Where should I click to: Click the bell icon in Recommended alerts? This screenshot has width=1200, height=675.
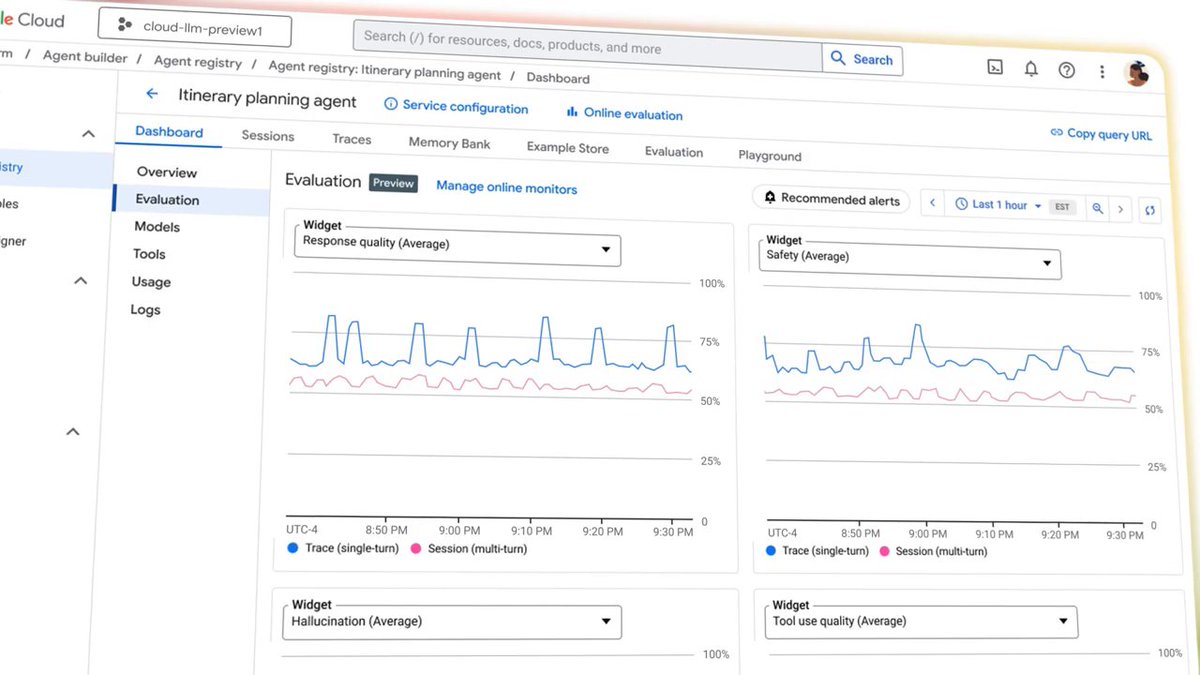click(x=770, y=197)
